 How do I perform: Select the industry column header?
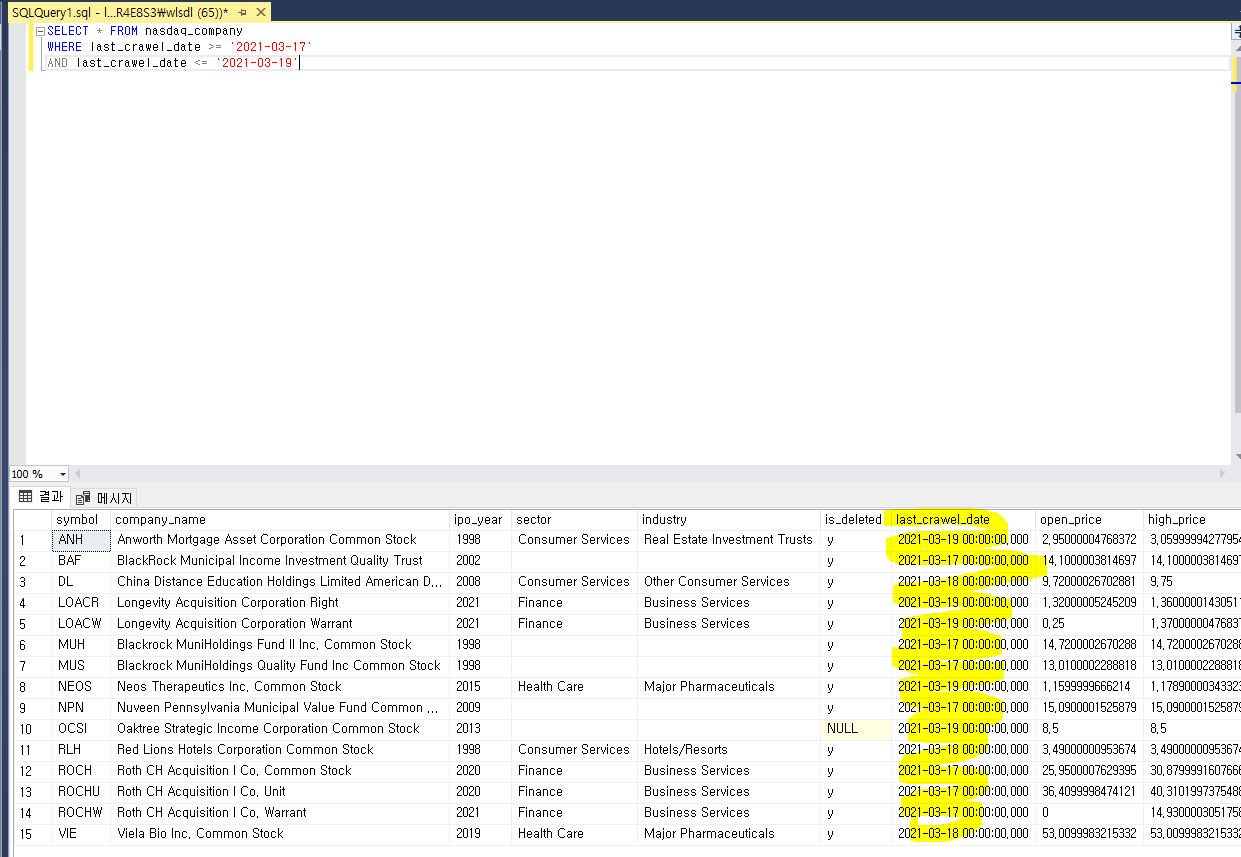[728, 519]
